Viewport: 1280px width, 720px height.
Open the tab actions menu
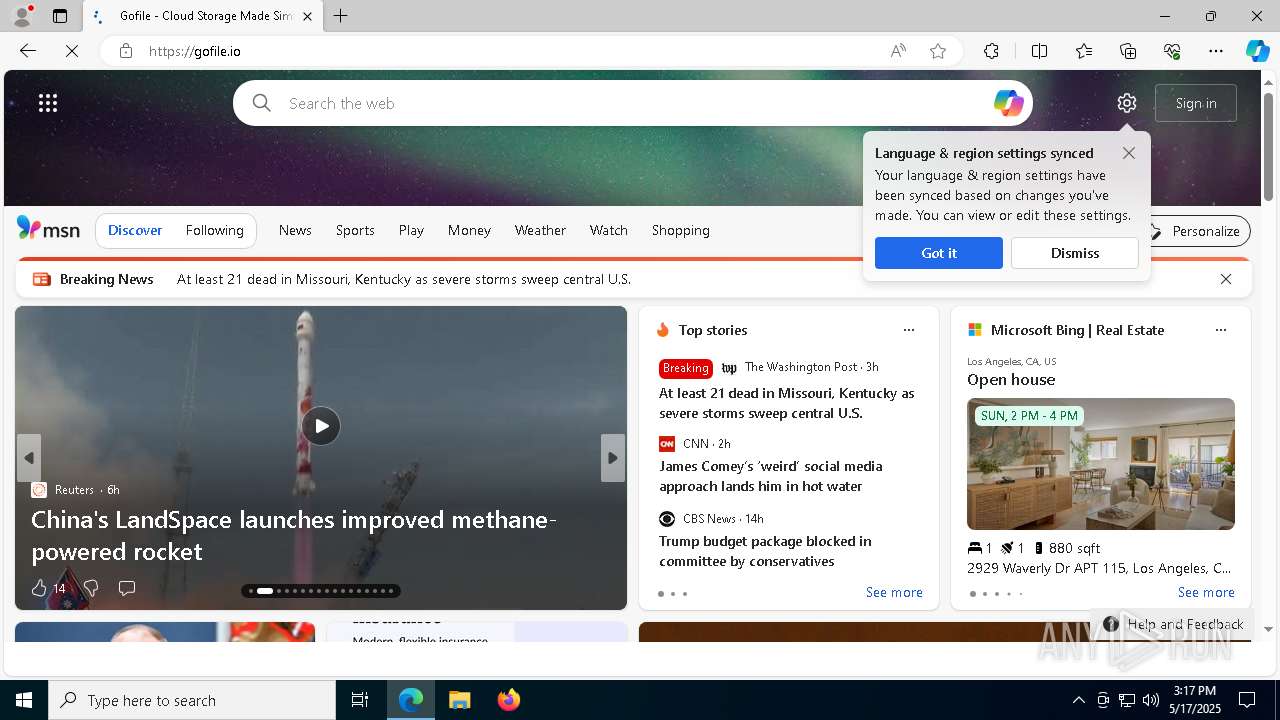tap(60, 16)
